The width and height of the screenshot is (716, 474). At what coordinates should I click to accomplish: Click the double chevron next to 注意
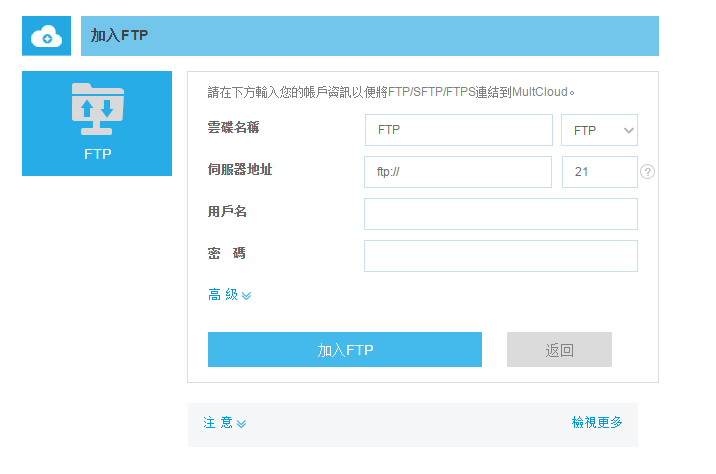click(x=241, y=424)
